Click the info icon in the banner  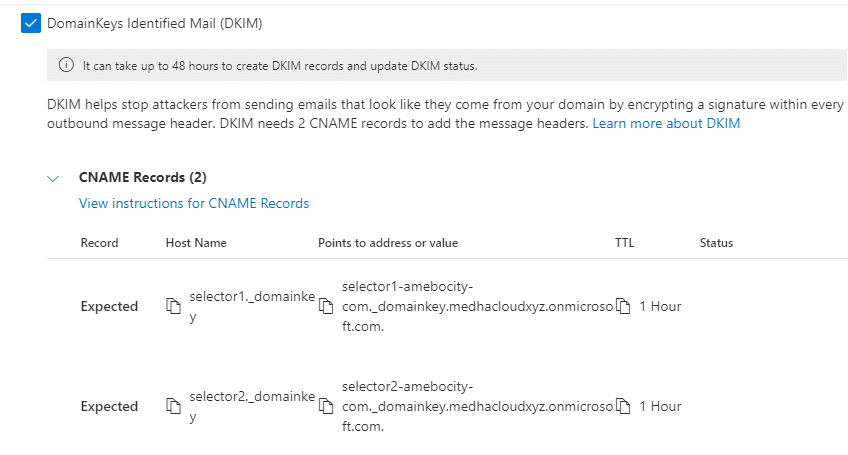[x=67, y=66]
